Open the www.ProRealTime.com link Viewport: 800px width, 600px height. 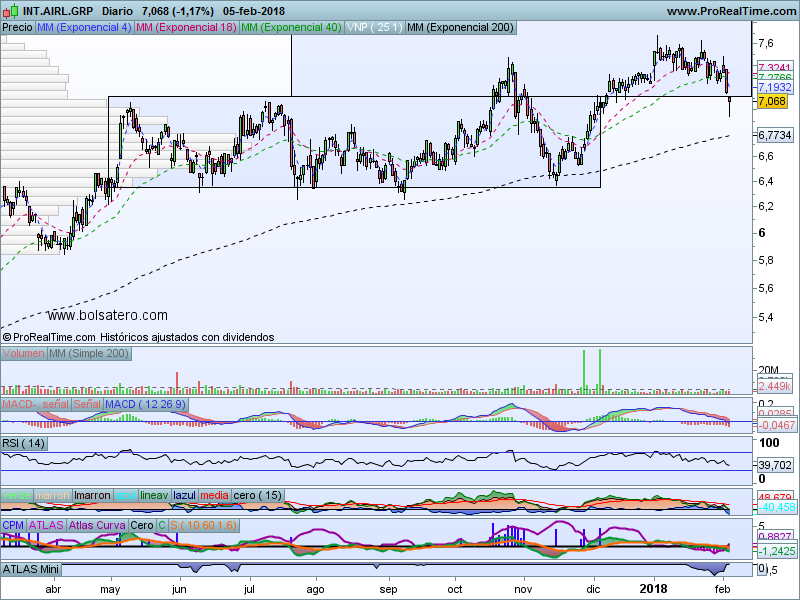(730, 11)
